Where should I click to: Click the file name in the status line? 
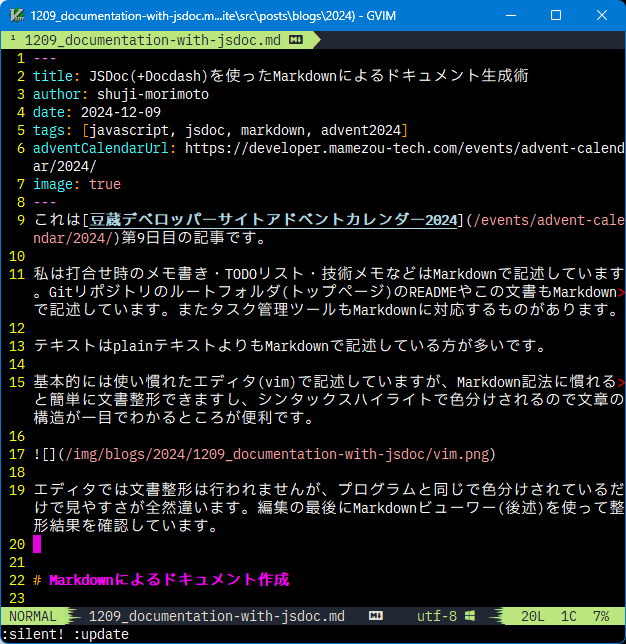pos(216,616)
